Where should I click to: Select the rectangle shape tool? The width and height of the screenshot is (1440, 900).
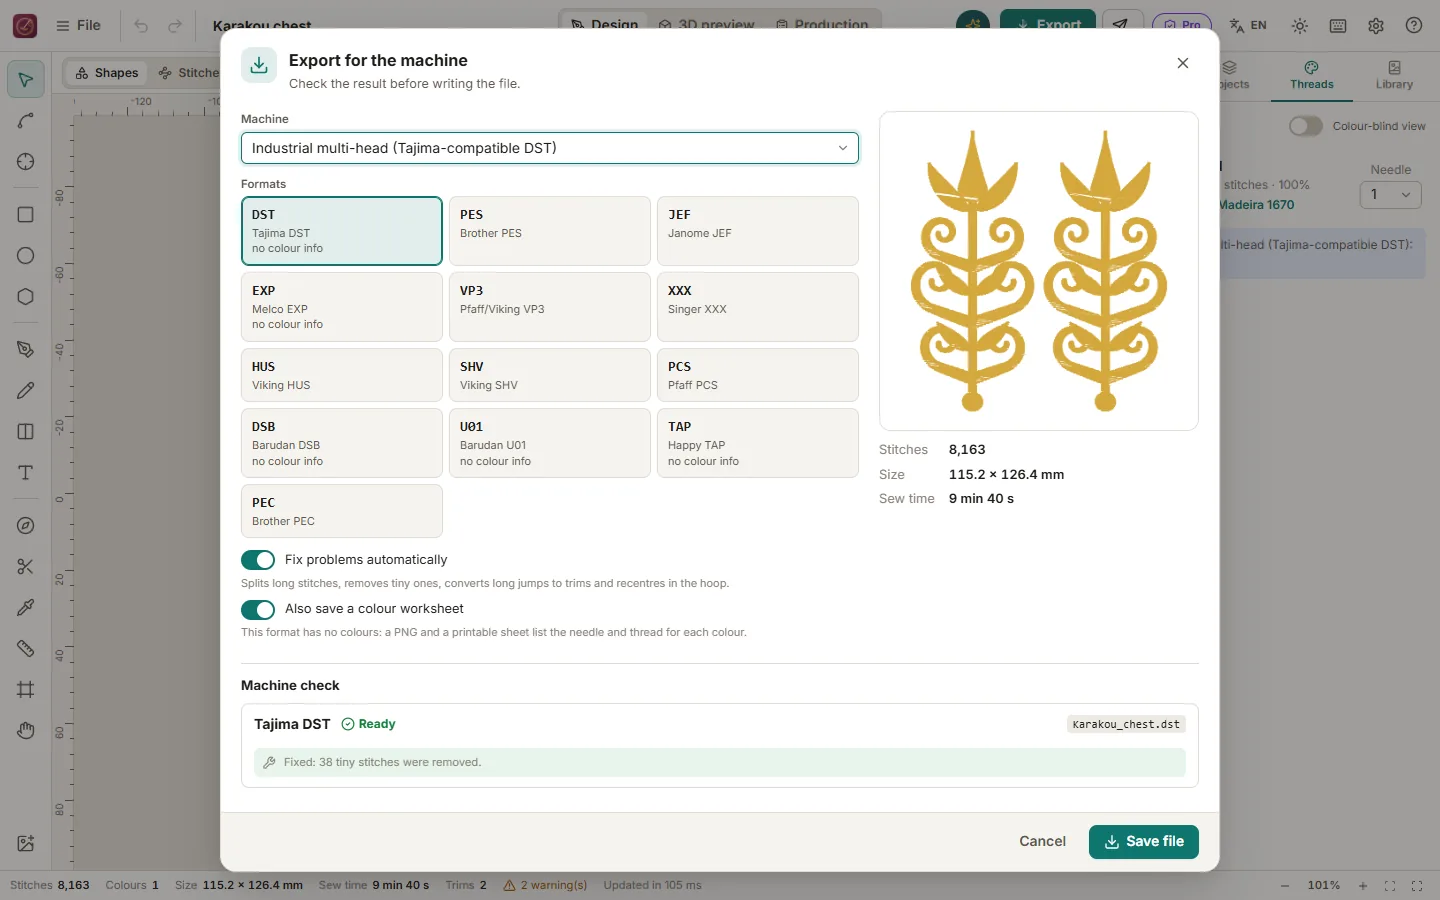coord(26,215)
